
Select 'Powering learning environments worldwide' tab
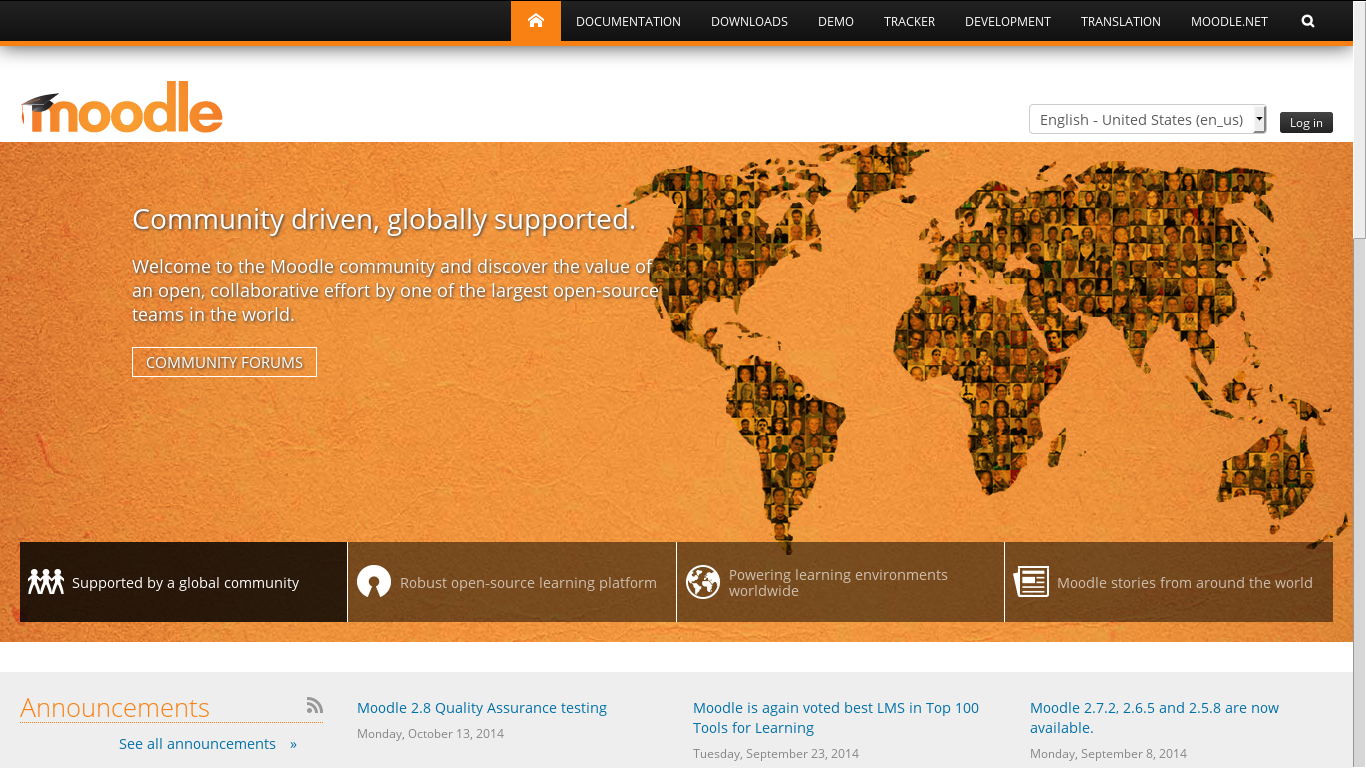[x=840, y=582]
